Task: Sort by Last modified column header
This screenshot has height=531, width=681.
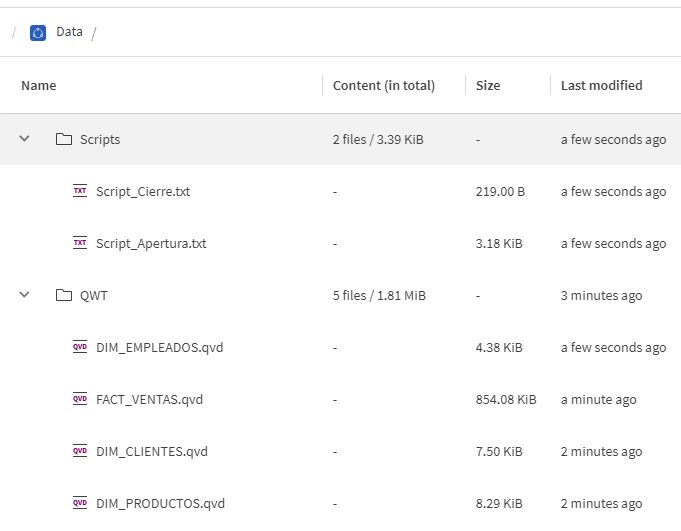Action: coord(602,86)
